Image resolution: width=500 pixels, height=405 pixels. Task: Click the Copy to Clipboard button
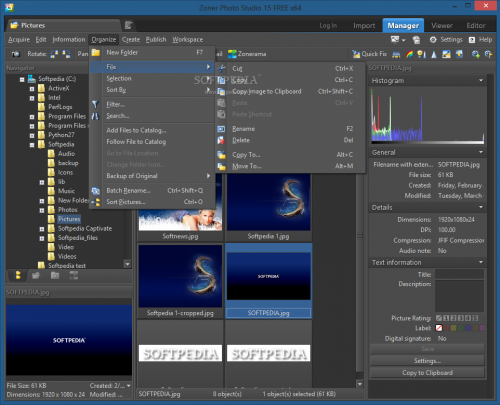point(427,373)
